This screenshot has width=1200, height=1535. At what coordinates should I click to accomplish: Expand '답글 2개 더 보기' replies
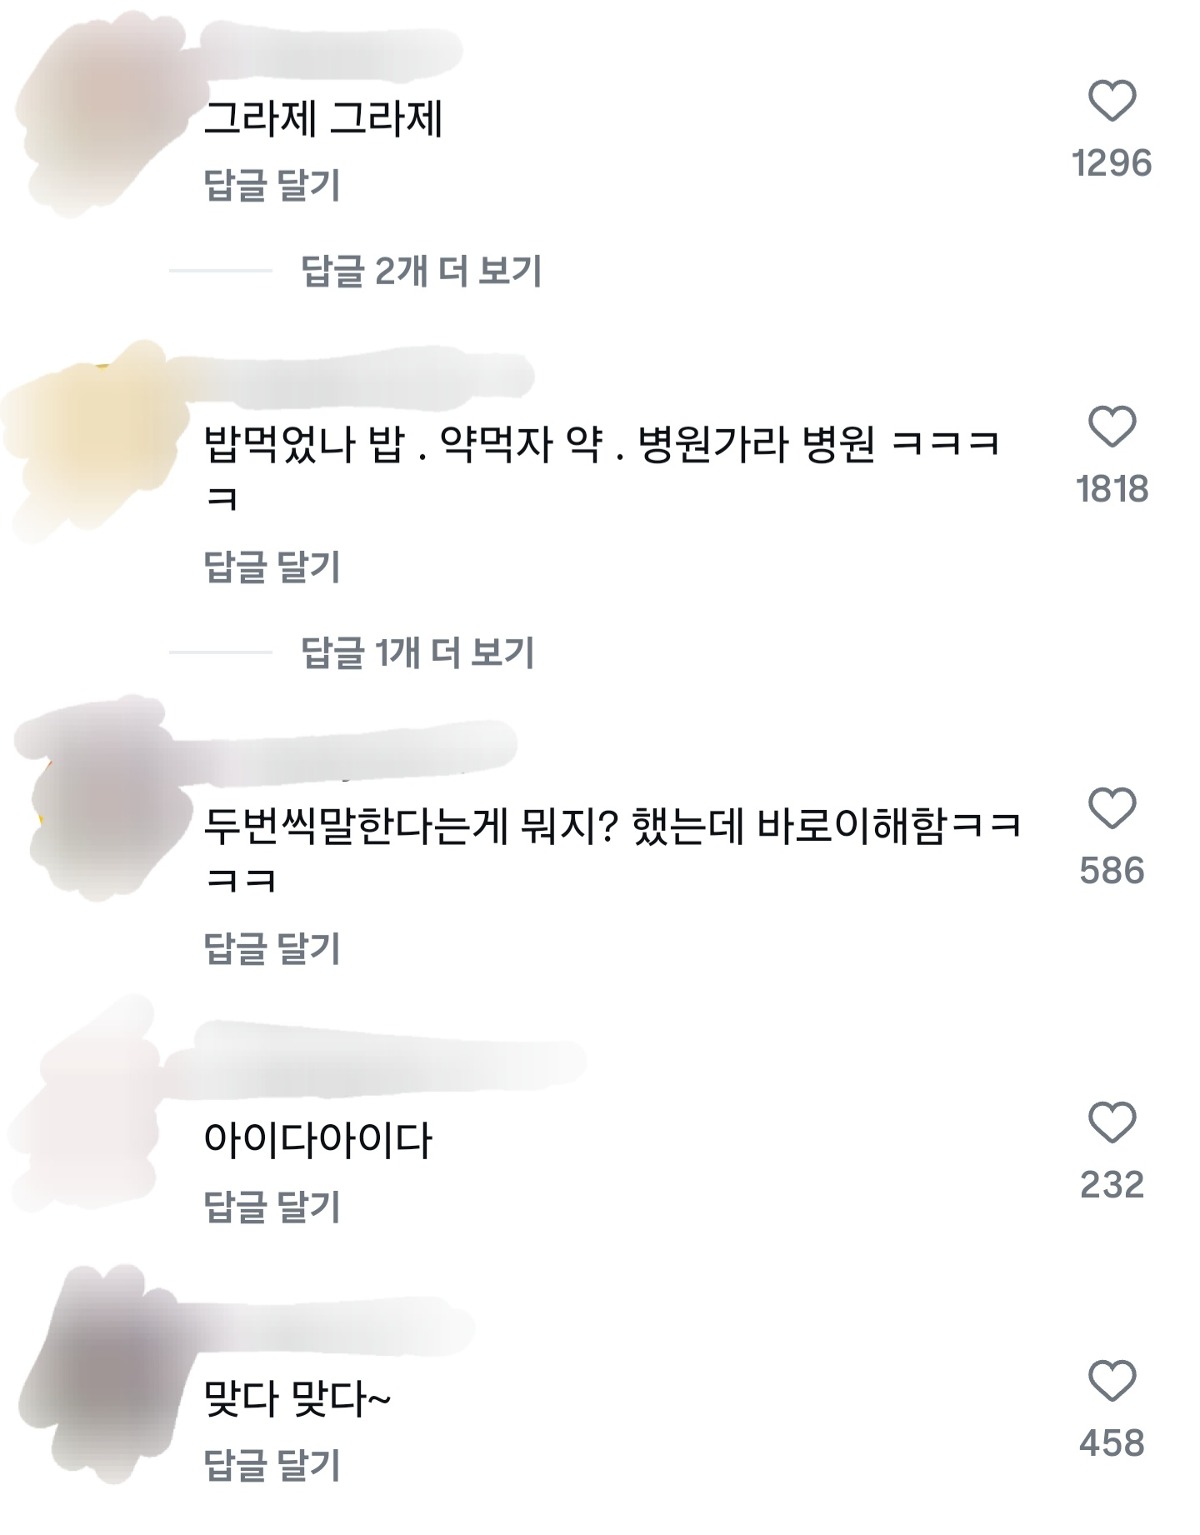(421, 271)
